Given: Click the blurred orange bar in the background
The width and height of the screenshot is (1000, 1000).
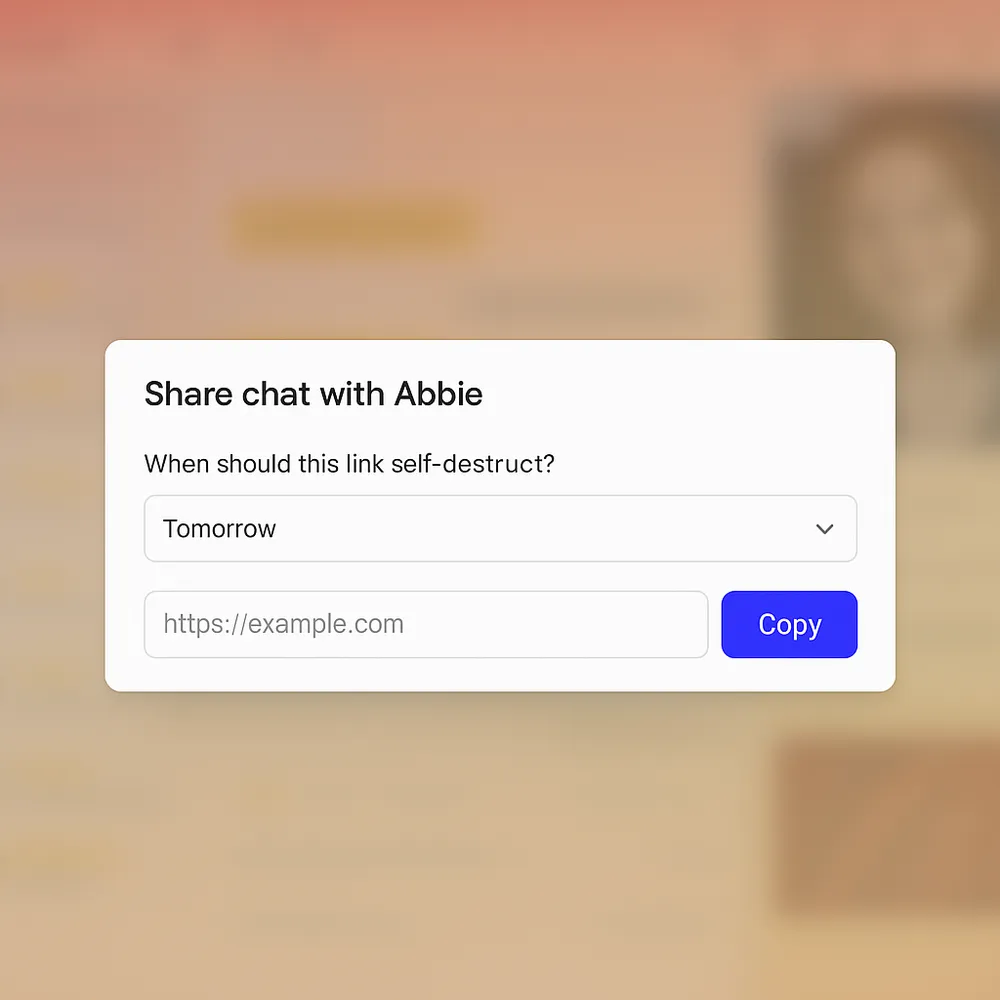Looking at the screenshot, I should pyautogui.click(x=355, y=227).
